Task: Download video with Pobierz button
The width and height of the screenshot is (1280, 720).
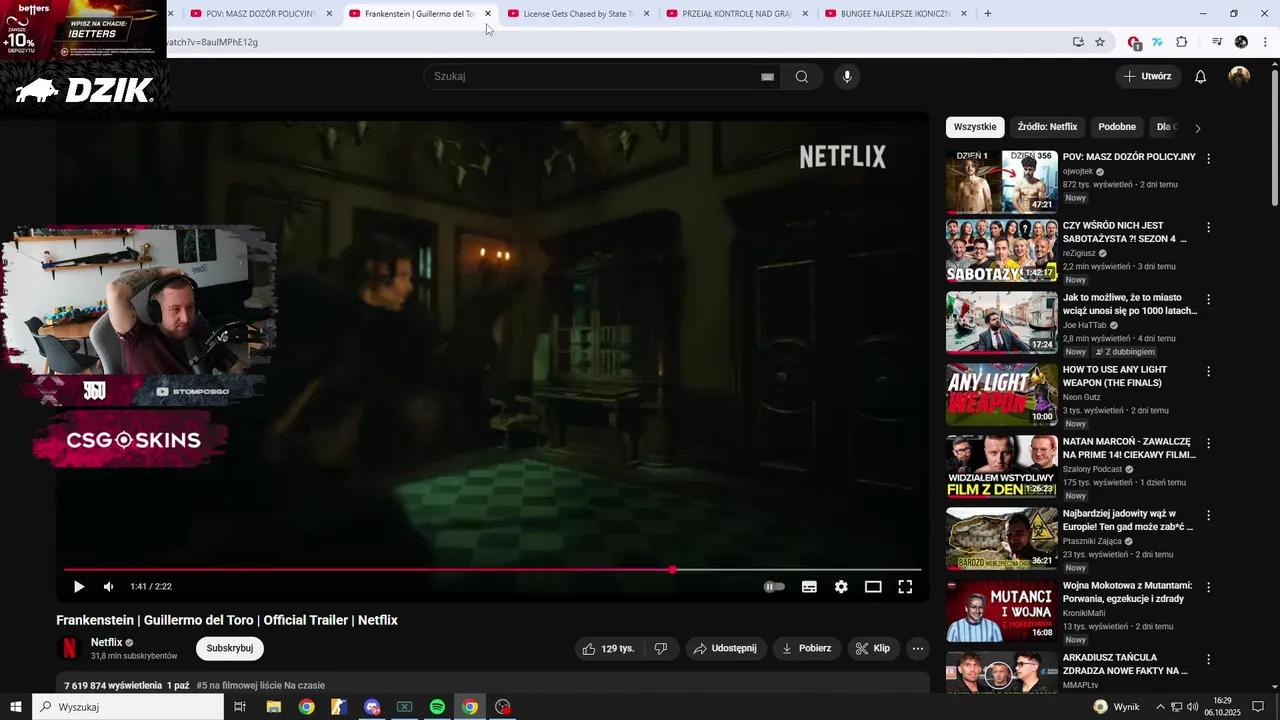Action: pyautogui.click(x=807, y=648)
